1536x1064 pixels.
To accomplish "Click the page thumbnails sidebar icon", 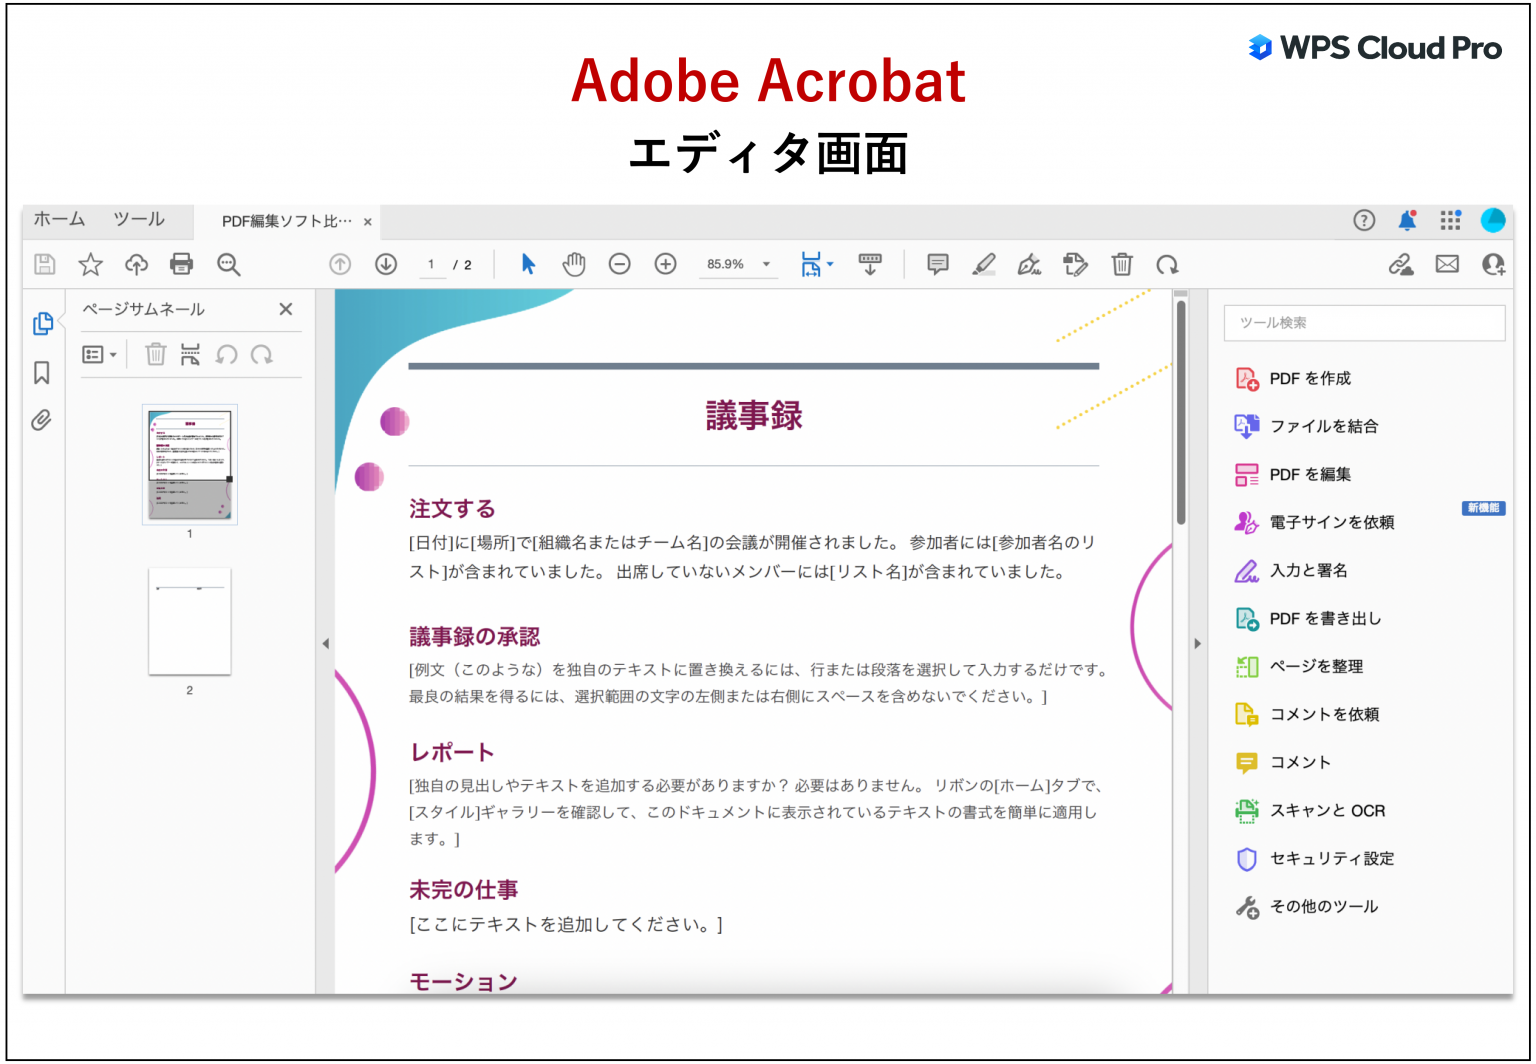I will click(43, 323).
